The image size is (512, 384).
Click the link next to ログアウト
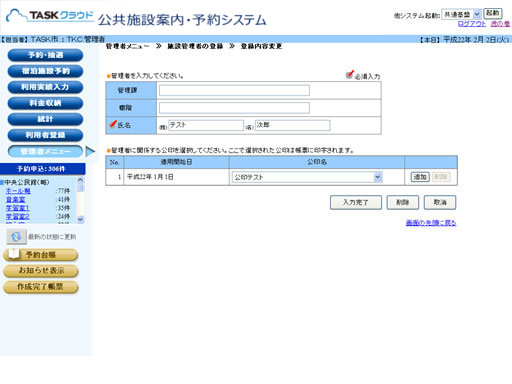point(500,24)
